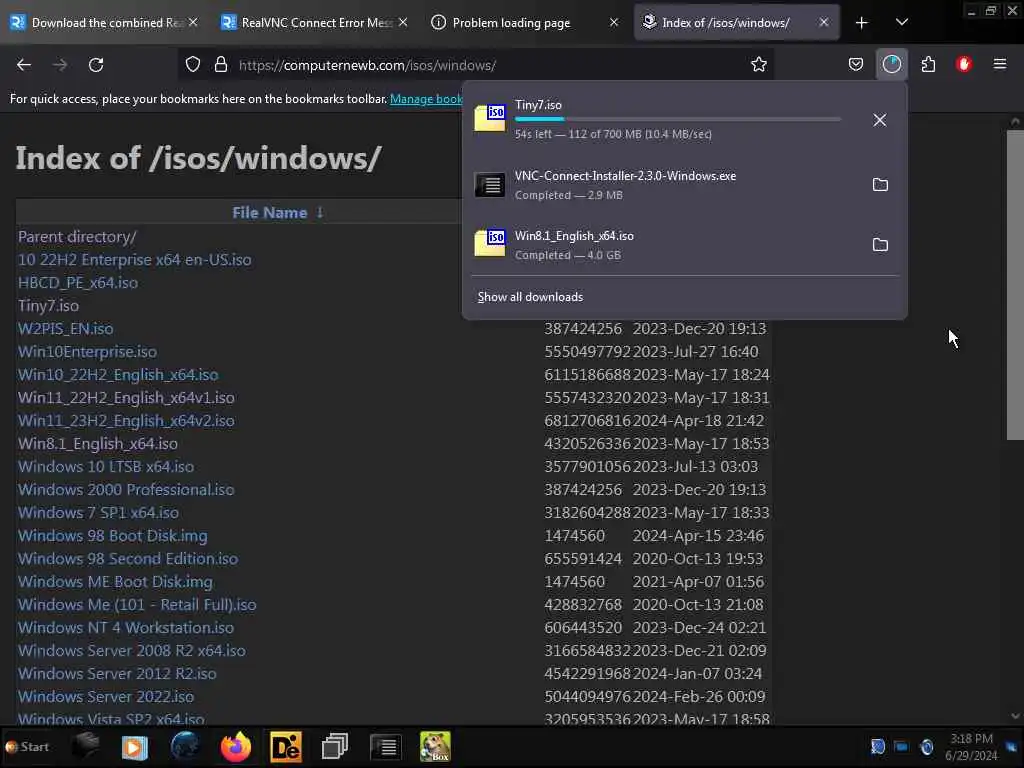Screen dimensions: 1024x768
Task: Open the Pocket save icon
Action: (x=856, y=65)
